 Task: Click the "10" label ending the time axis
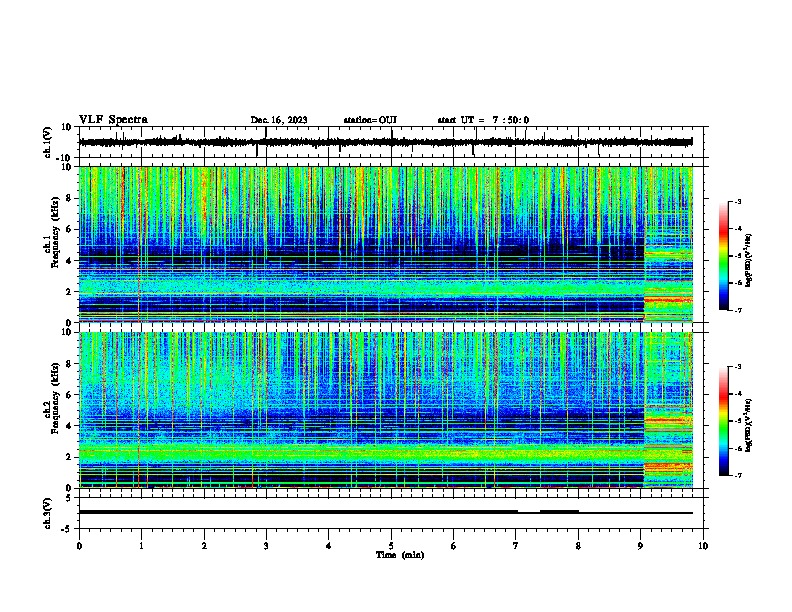click(703, 546)
